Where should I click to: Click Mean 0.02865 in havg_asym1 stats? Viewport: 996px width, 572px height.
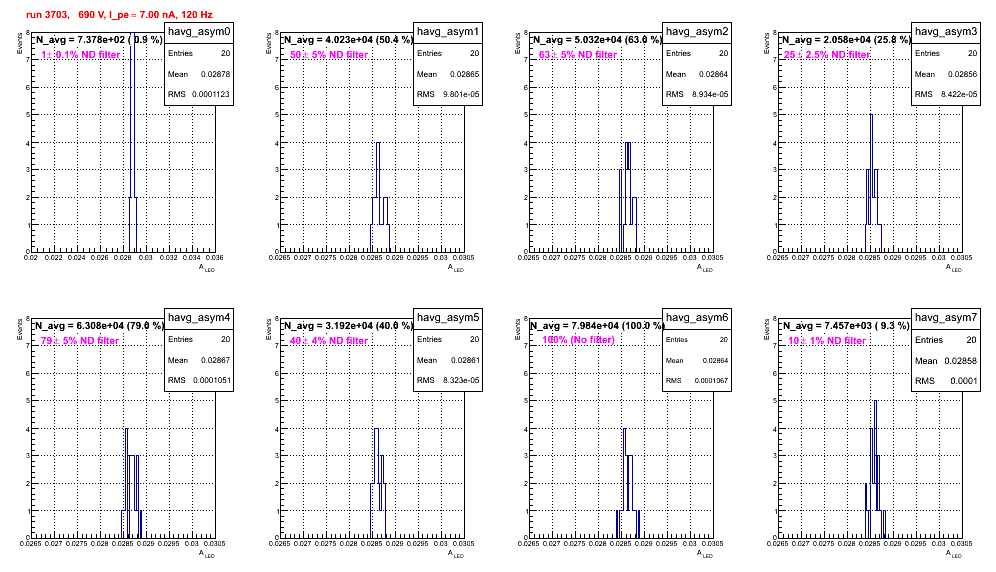(448, 74)
